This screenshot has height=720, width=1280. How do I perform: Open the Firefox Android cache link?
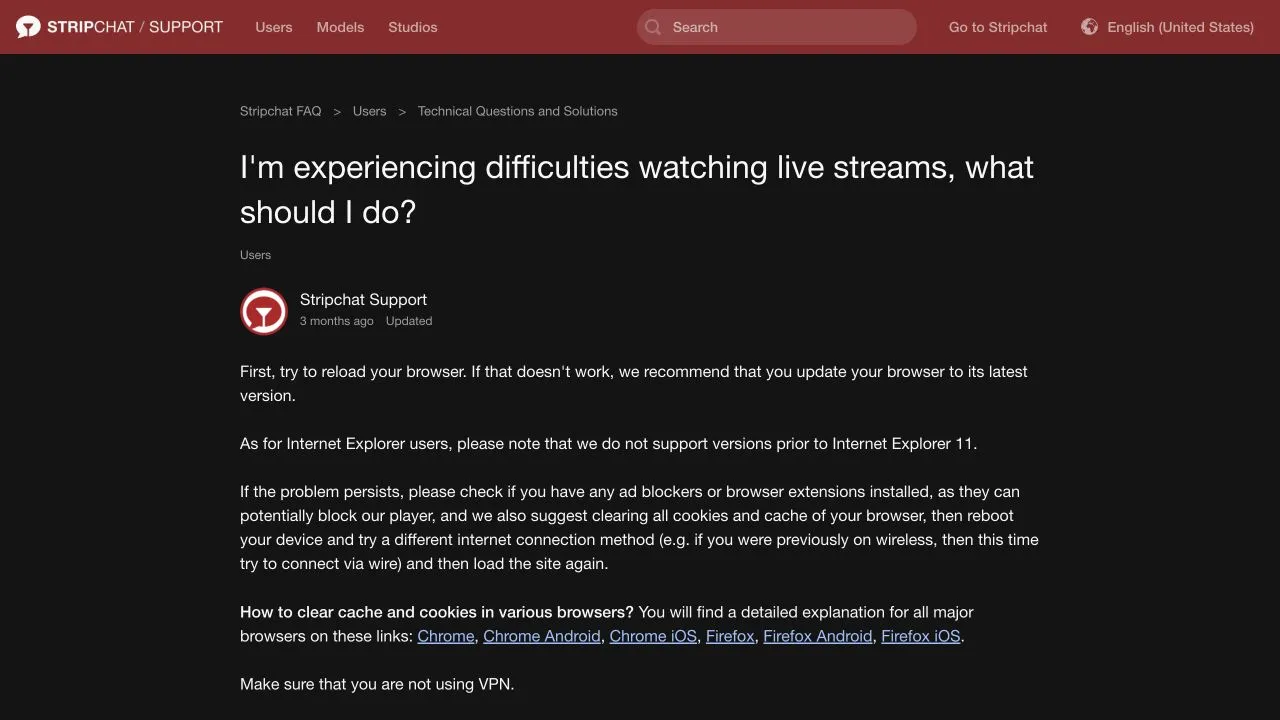[818, 636]
